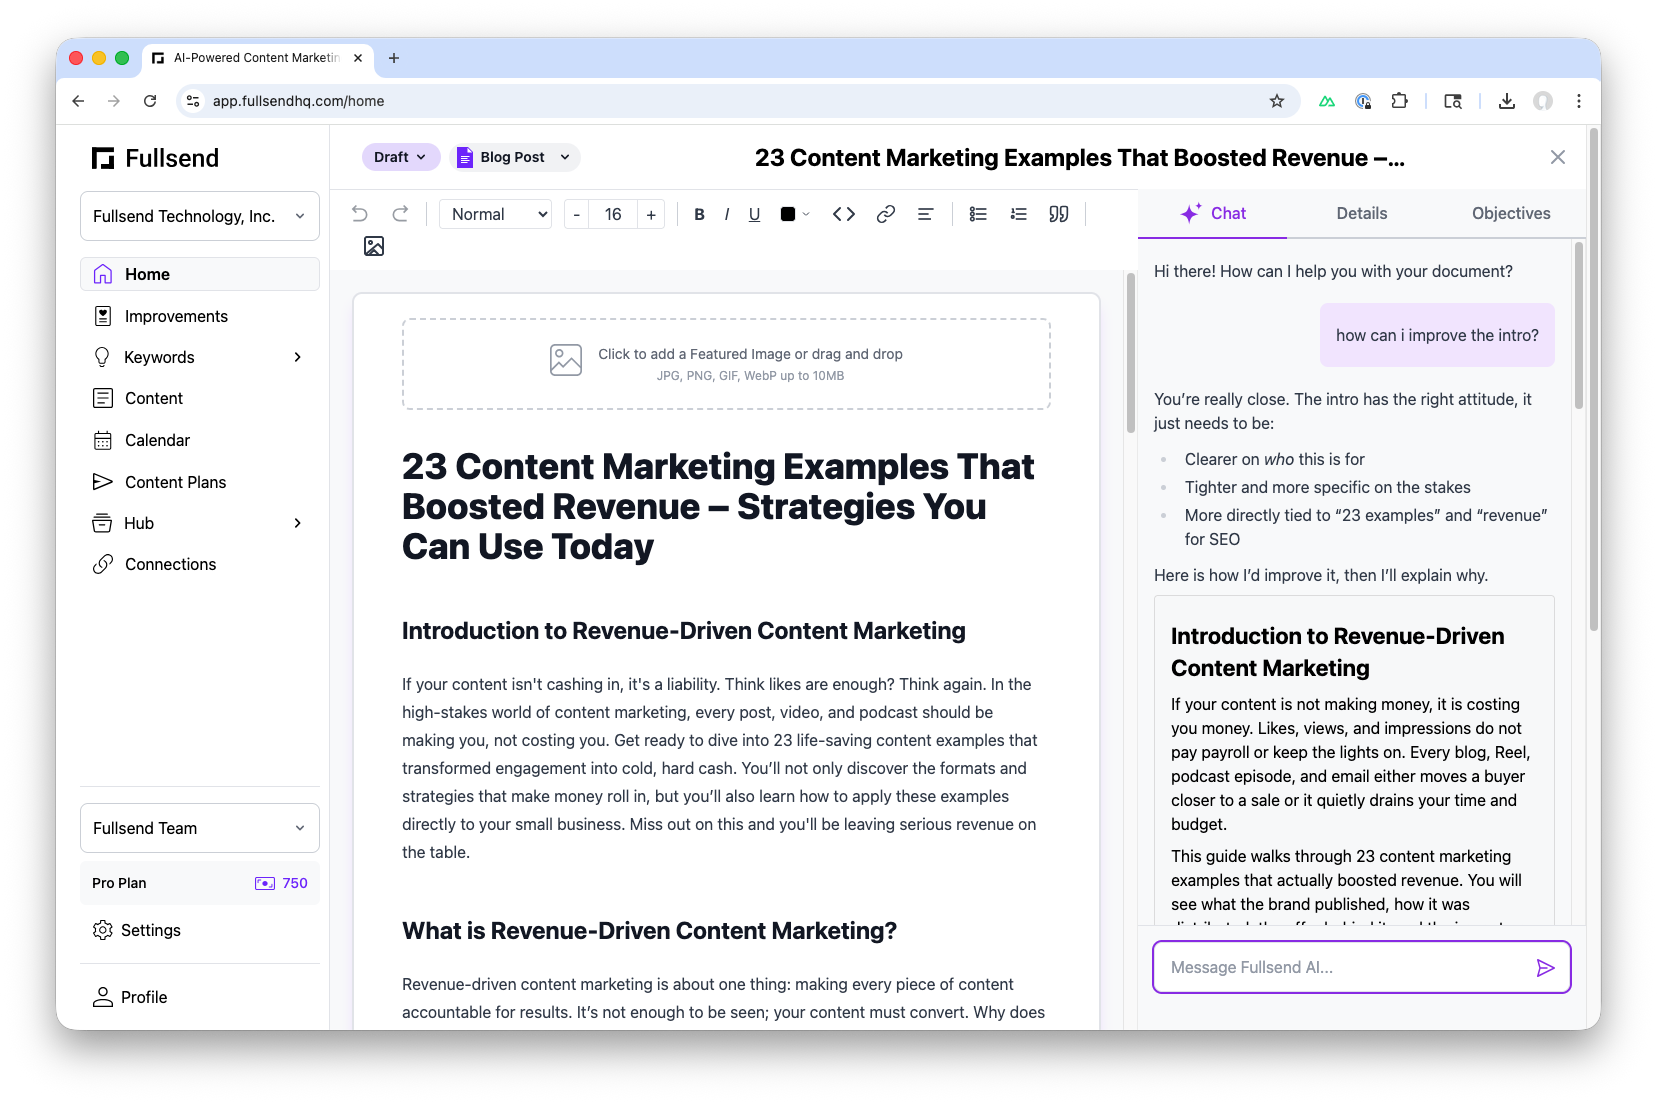Open the insert code block icon
Image resolution: width=1657 pixels, height=1104 pixels.
(843, 213)
